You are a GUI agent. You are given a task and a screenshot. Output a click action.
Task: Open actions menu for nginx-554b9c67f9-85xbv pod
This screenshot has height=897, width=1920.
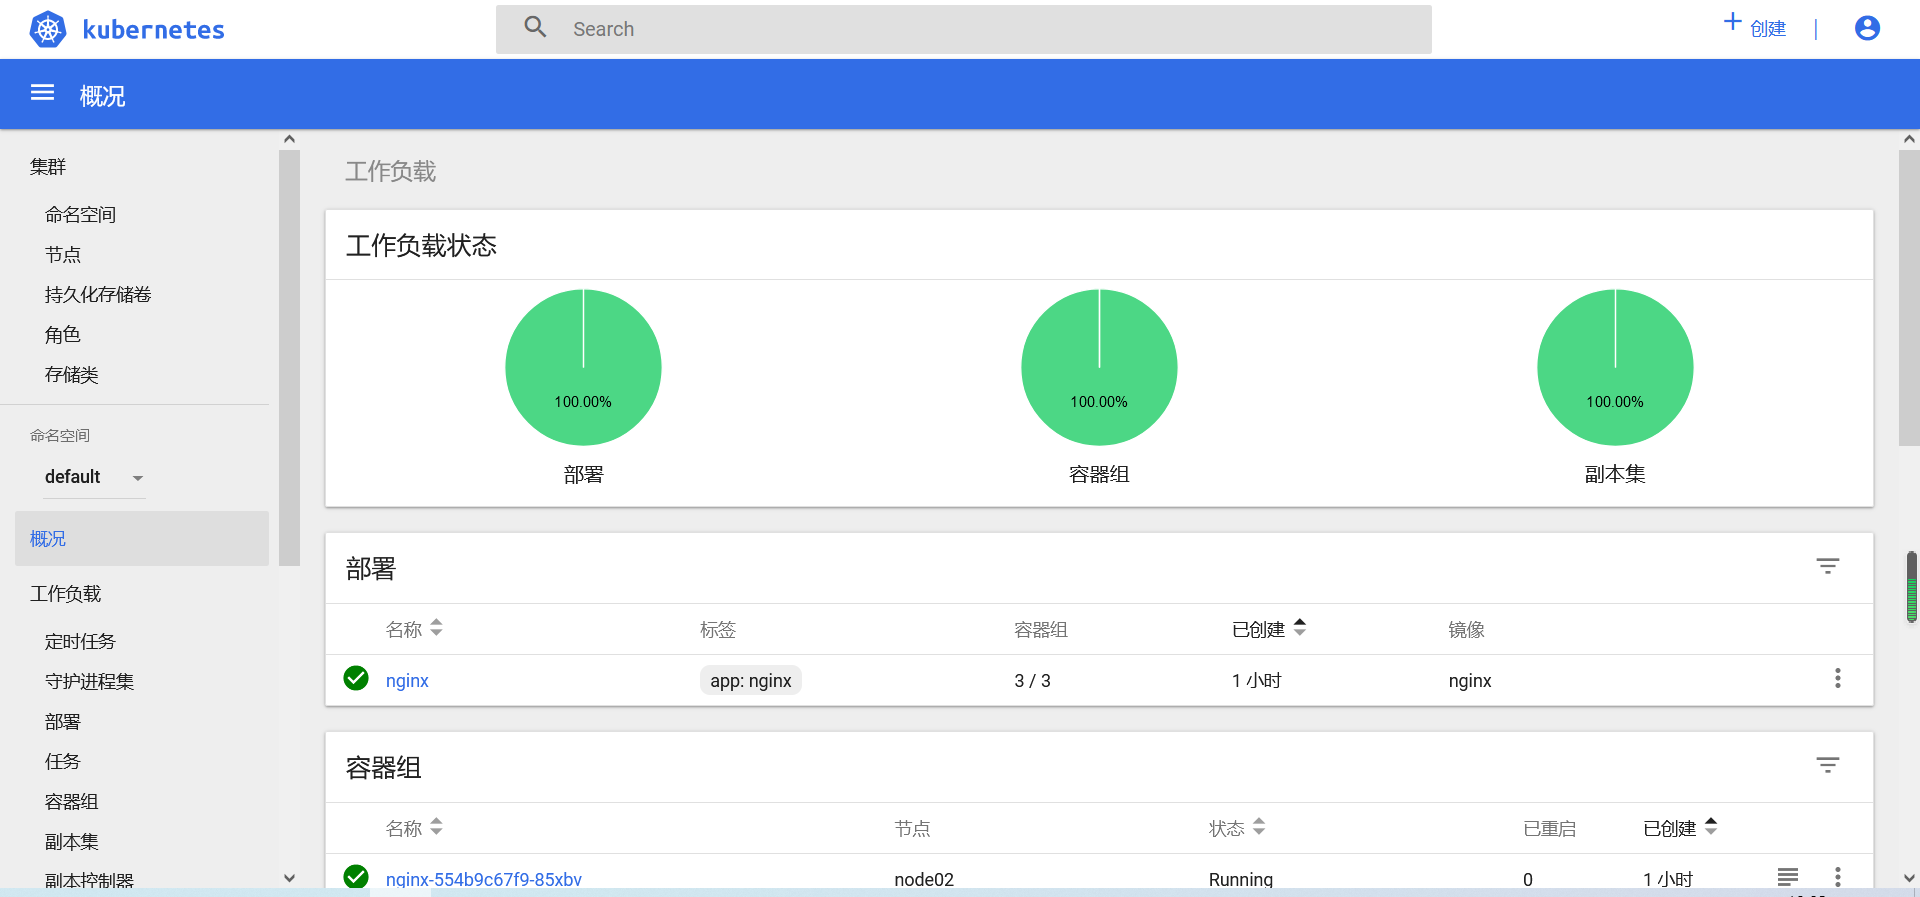click(1838, 877)
